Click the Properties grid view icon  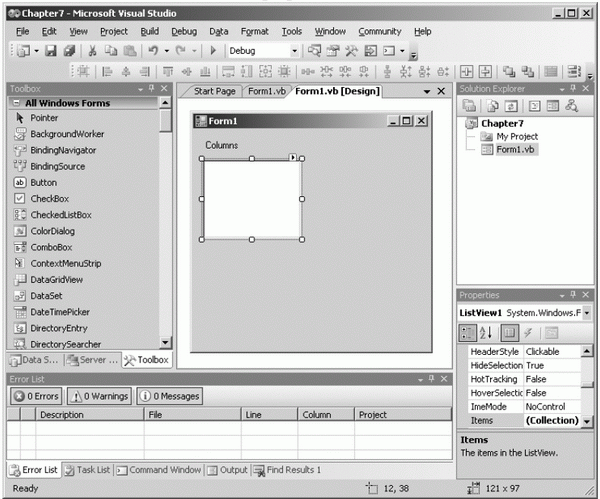click(x=509, y=333)
